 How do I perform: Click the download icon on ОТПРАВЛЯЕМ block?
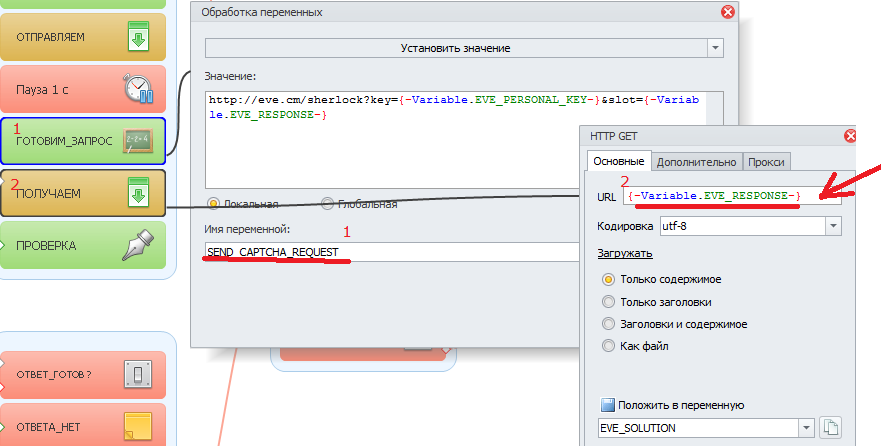(x=137, y=38)
